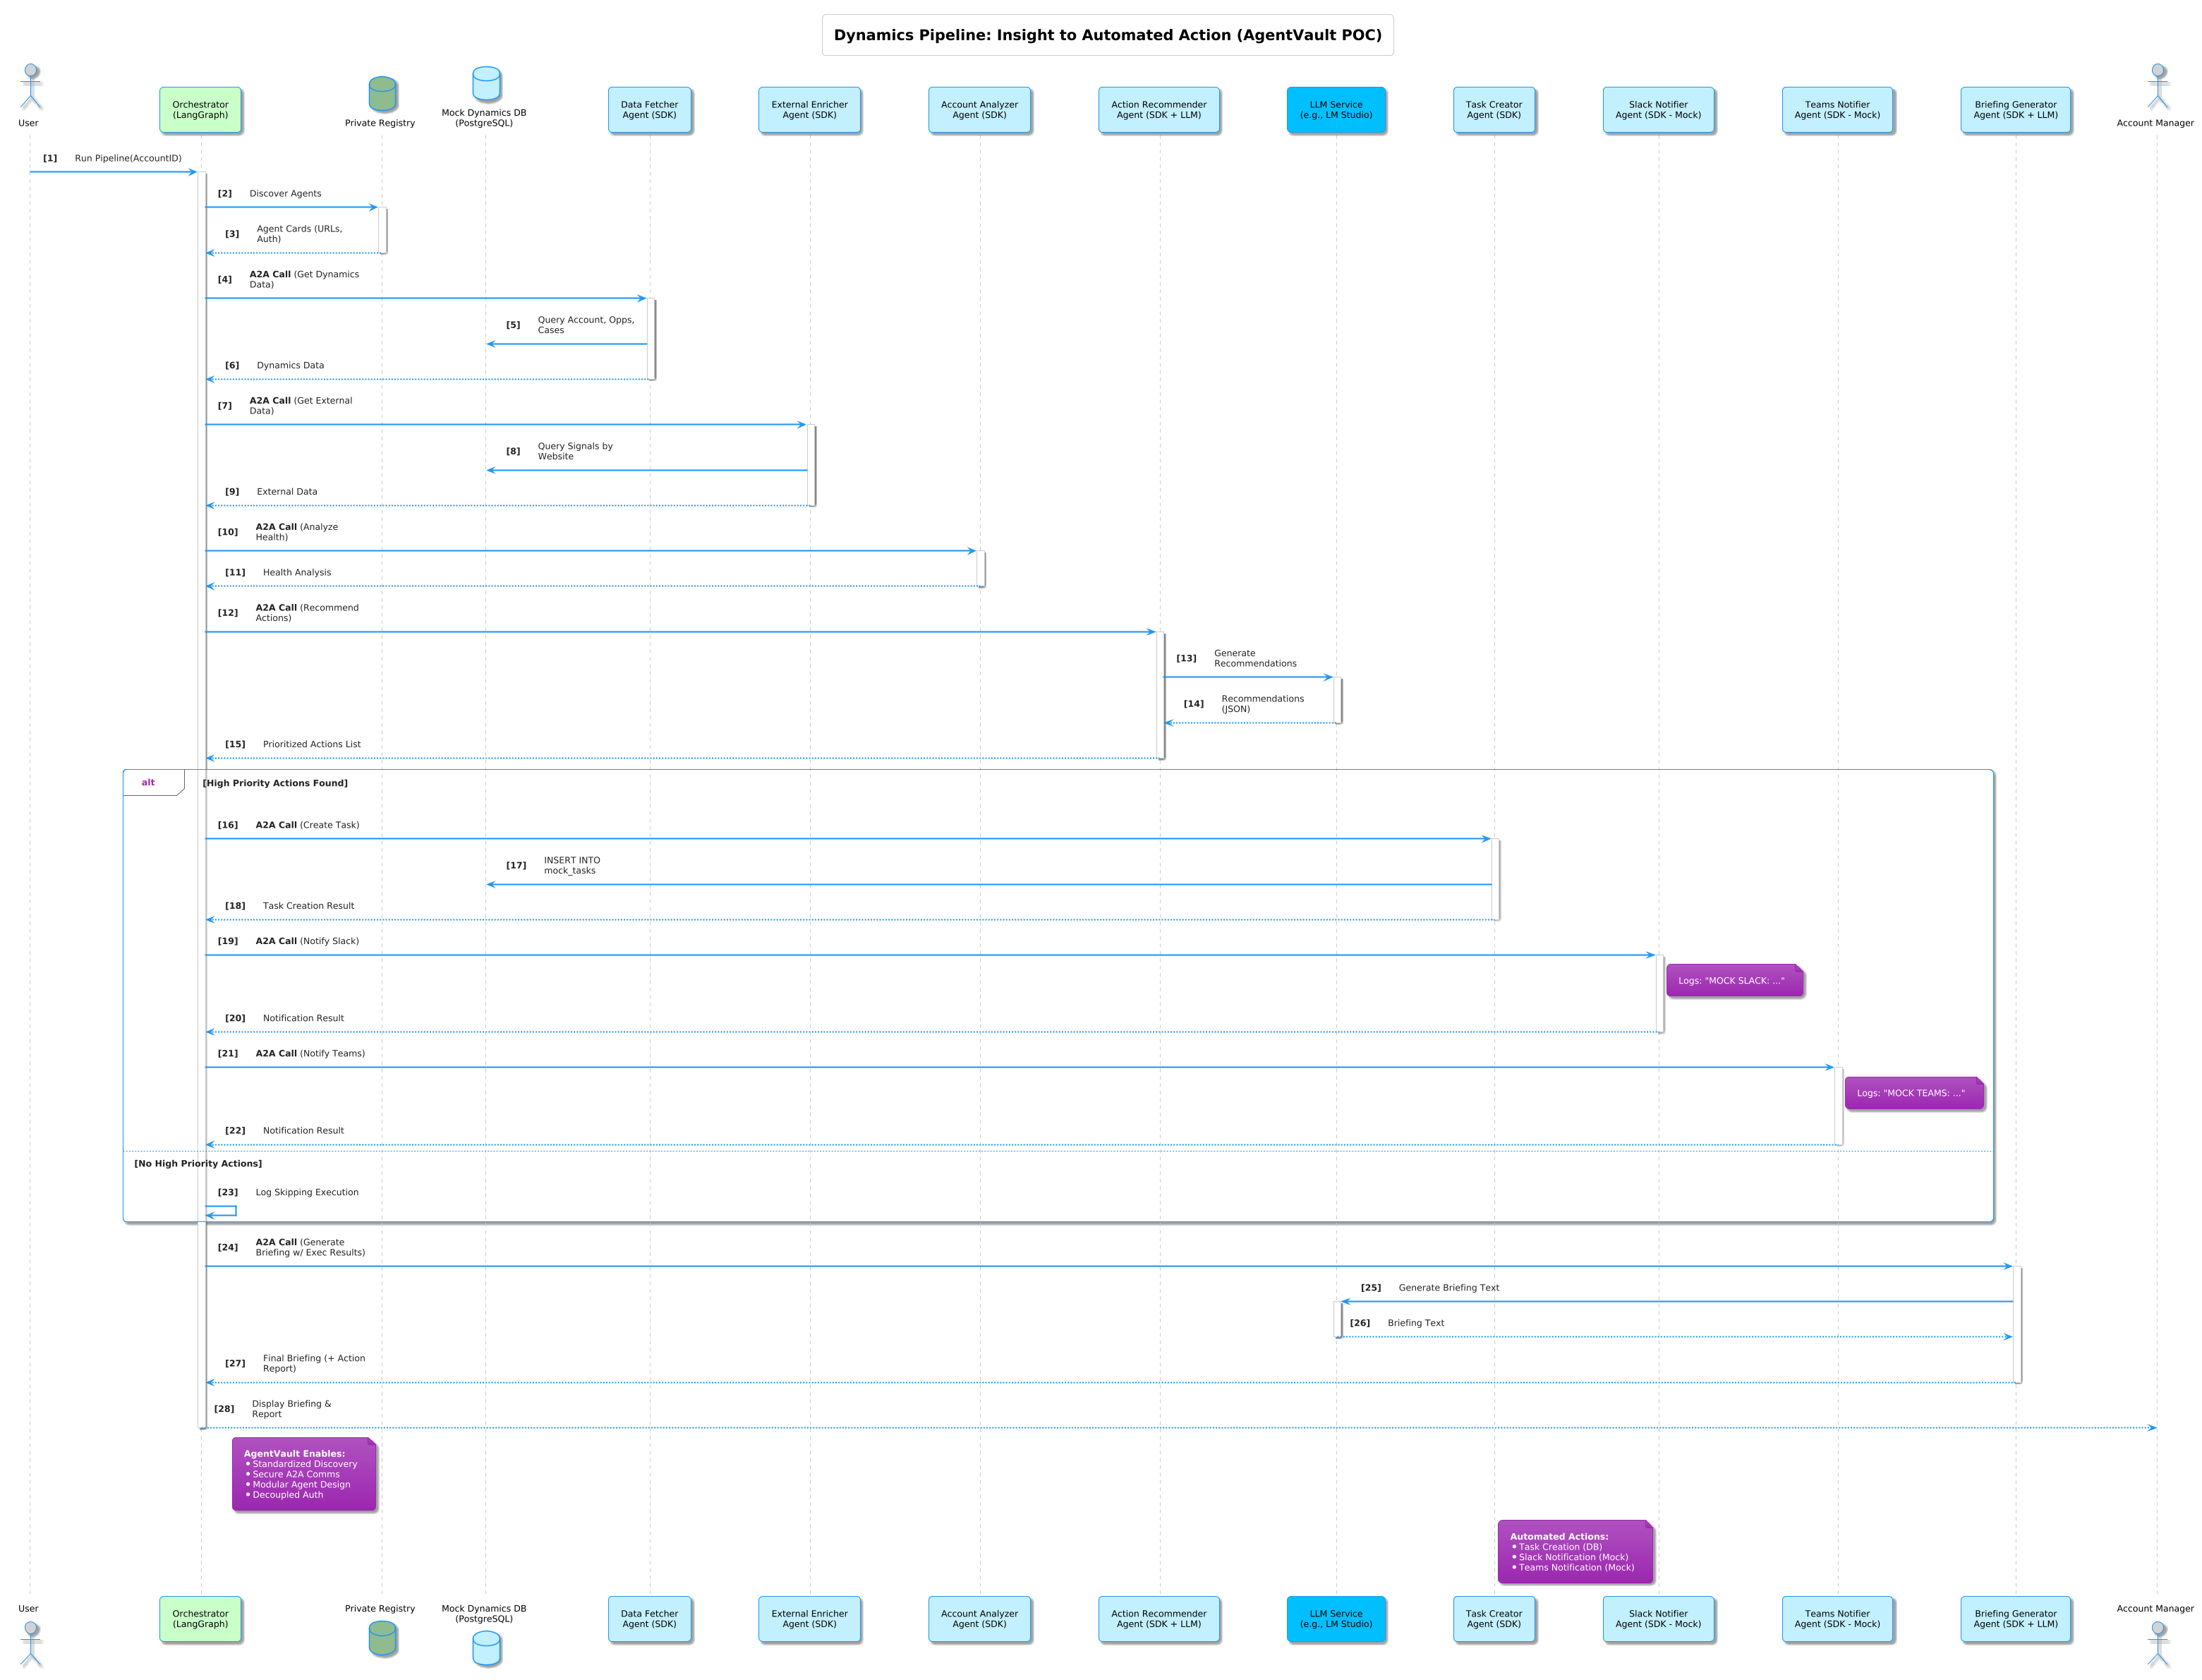Click the Data Fetcher Agent box in the header
Screen dimensions: 2202x1680
[649, 110]
